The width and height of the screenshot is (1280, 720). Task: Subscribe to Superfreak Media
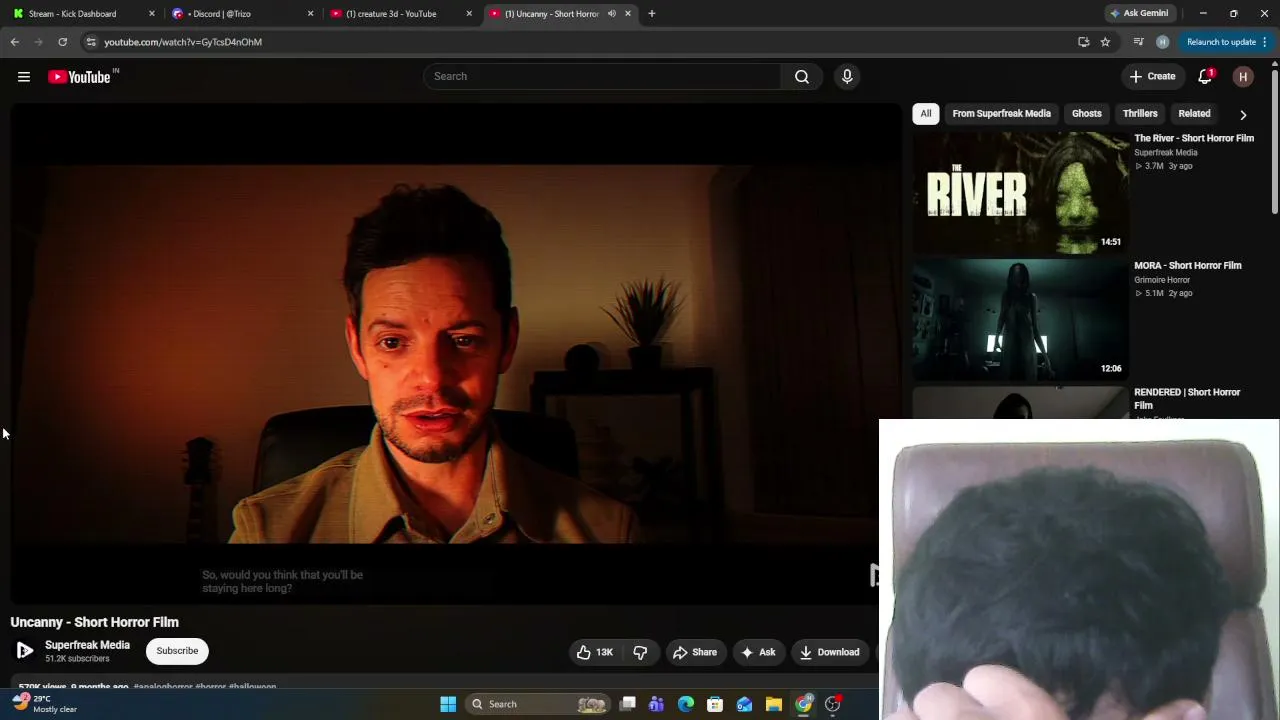pos(177,651)
